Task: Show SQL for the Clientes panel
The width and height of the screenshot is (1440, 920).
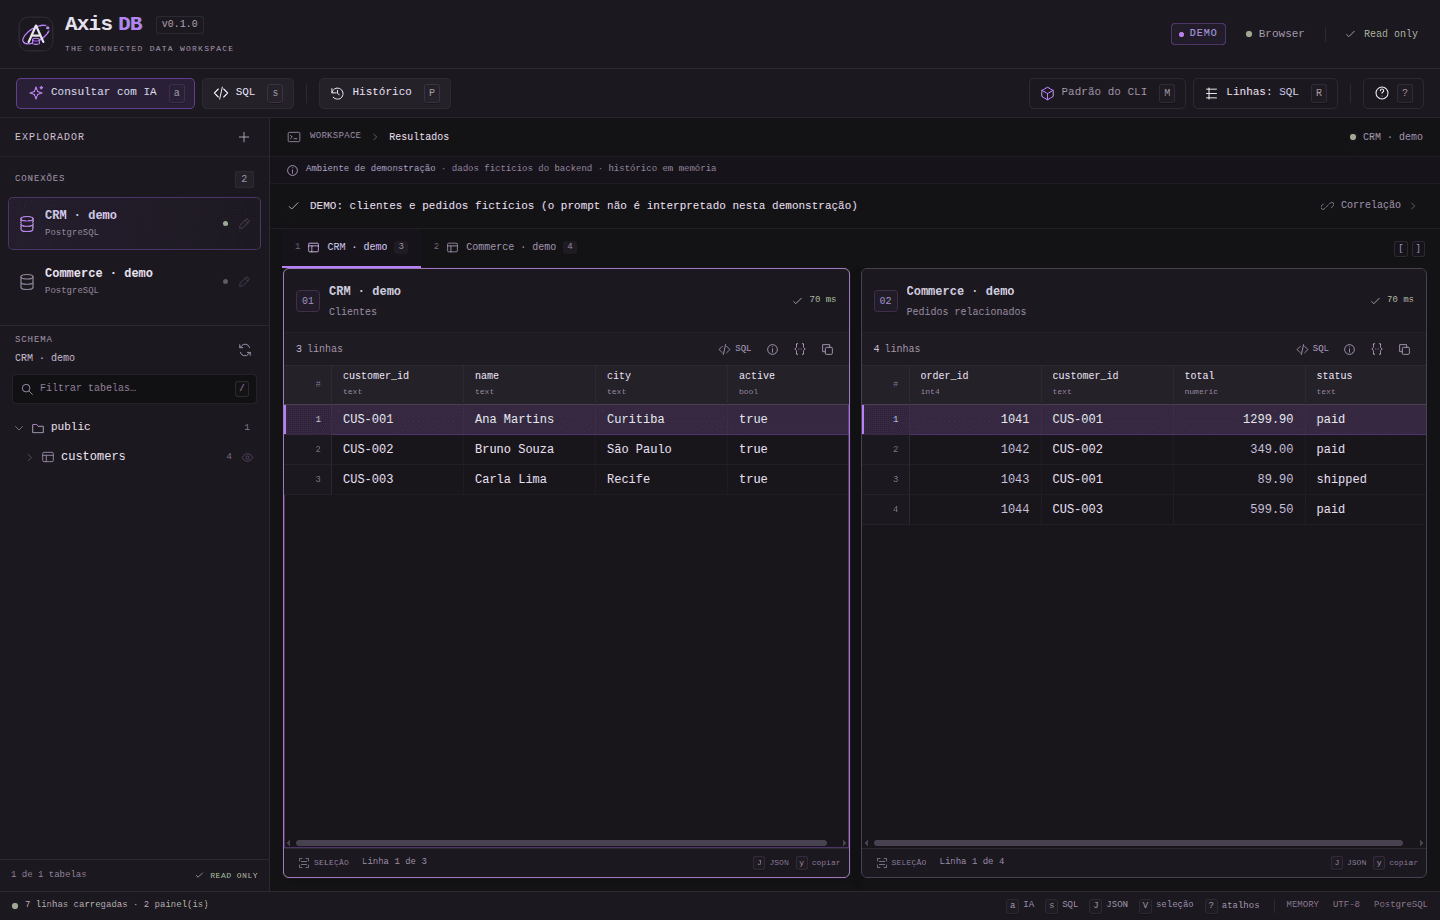Action: pyautogui.click(x=735, y=349)
